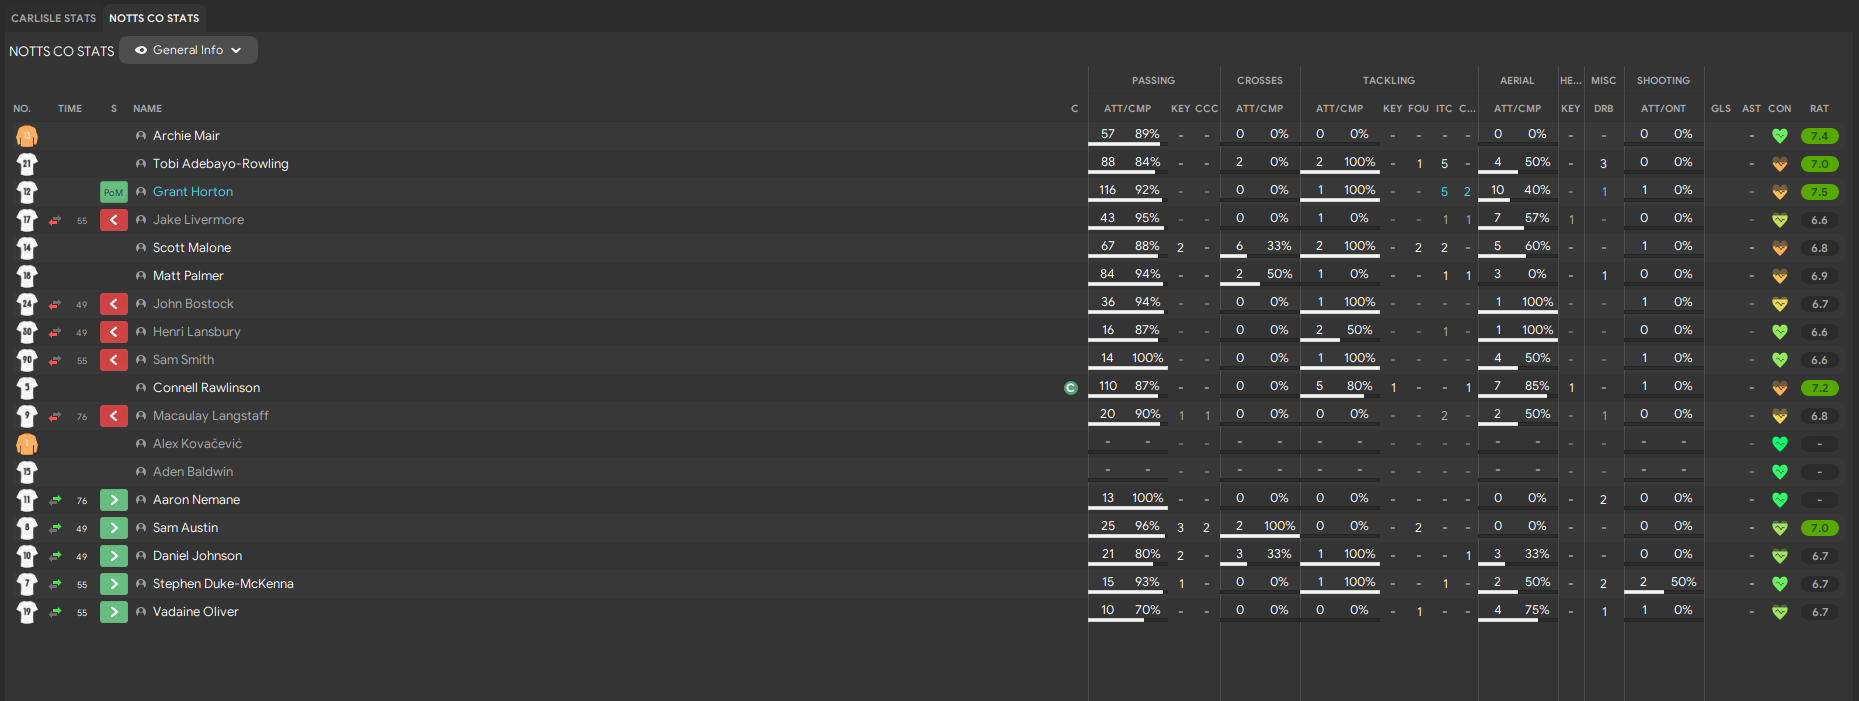Click the shirt number icon for Tobi Adebayo-Rowling

[27, 164]
